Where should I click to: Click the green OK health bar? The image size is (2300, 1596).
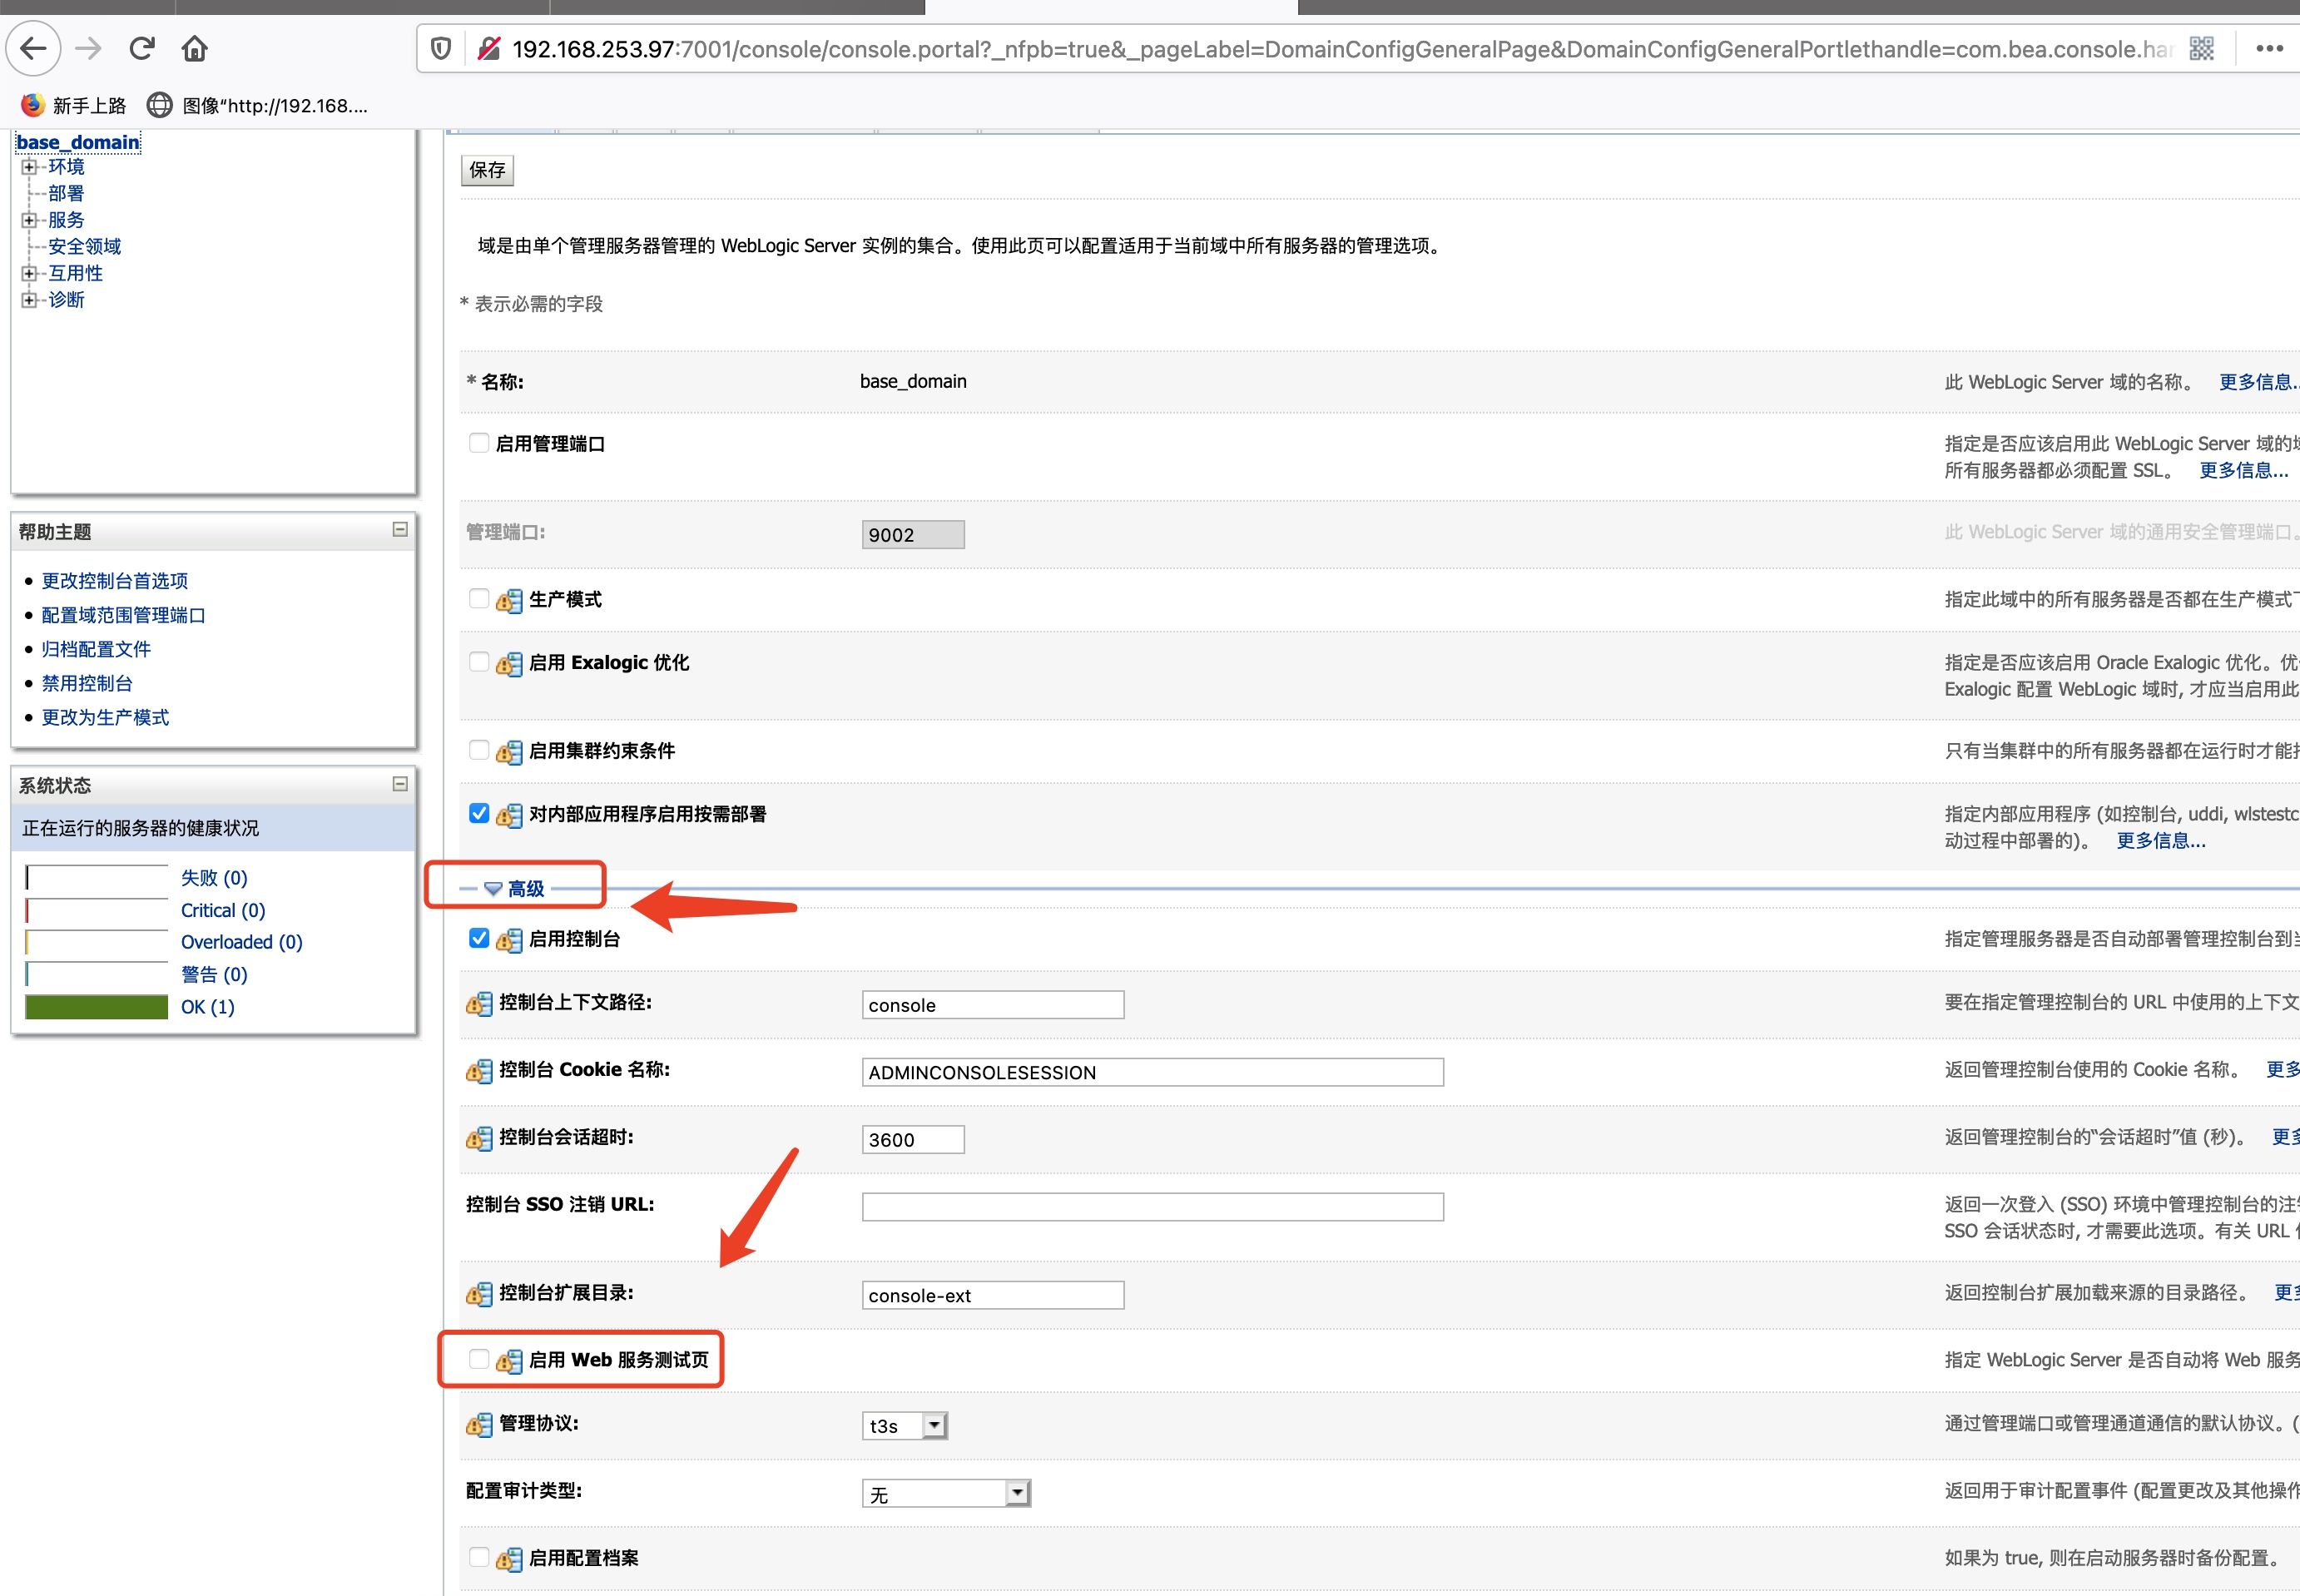(x=96, y=1006)
